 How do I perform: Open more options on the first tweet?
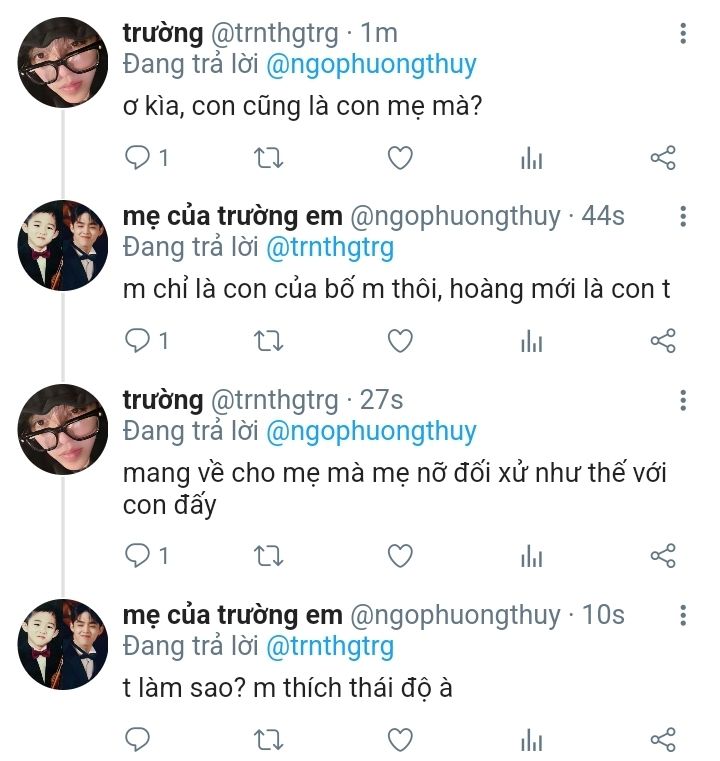coord(683,33)
